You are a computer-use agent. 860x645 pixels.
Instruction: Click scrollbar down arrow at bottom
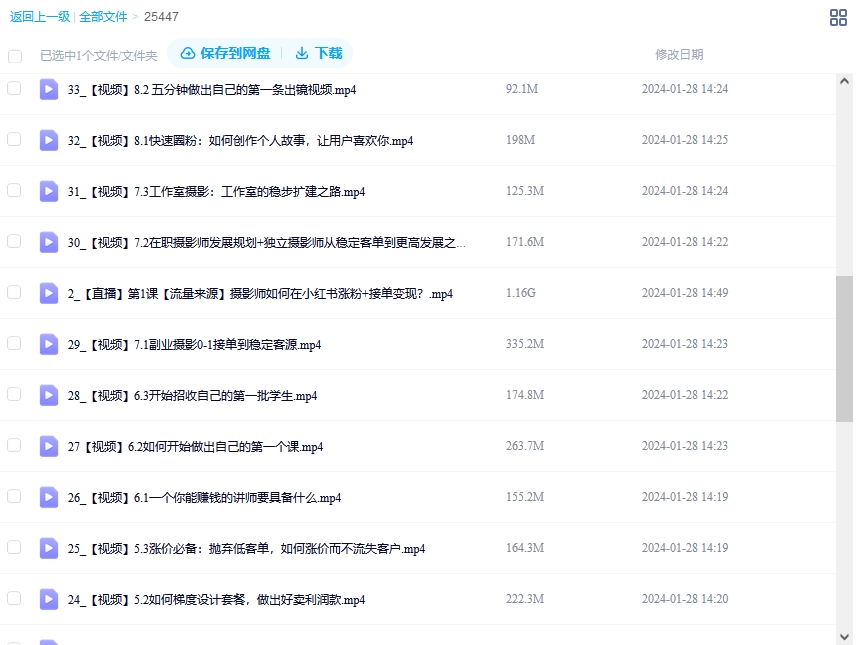coord(845,635)
